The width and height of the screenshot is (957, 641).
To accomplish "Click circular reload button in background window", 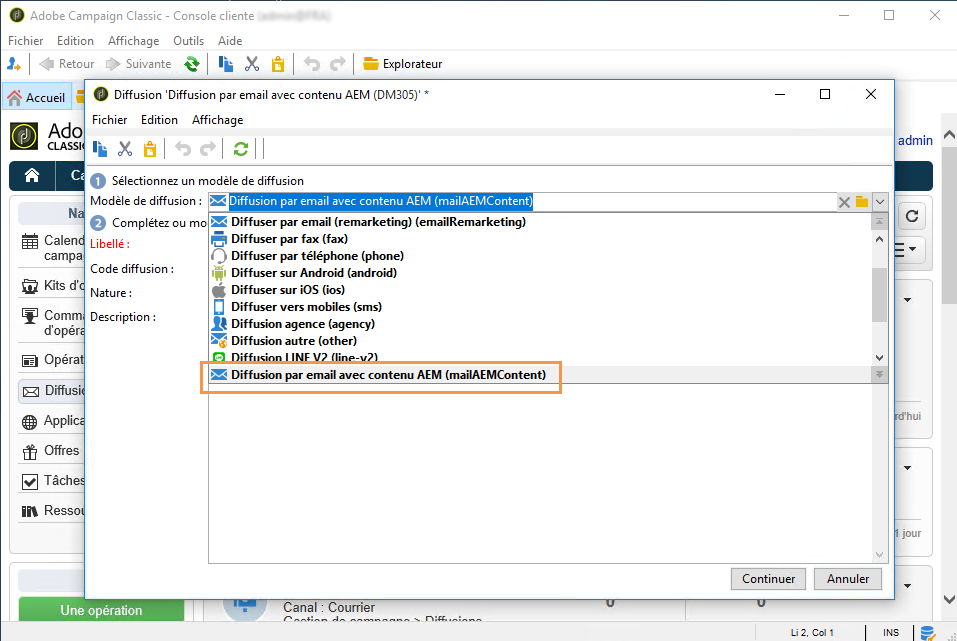I will [x=912, y=216].
